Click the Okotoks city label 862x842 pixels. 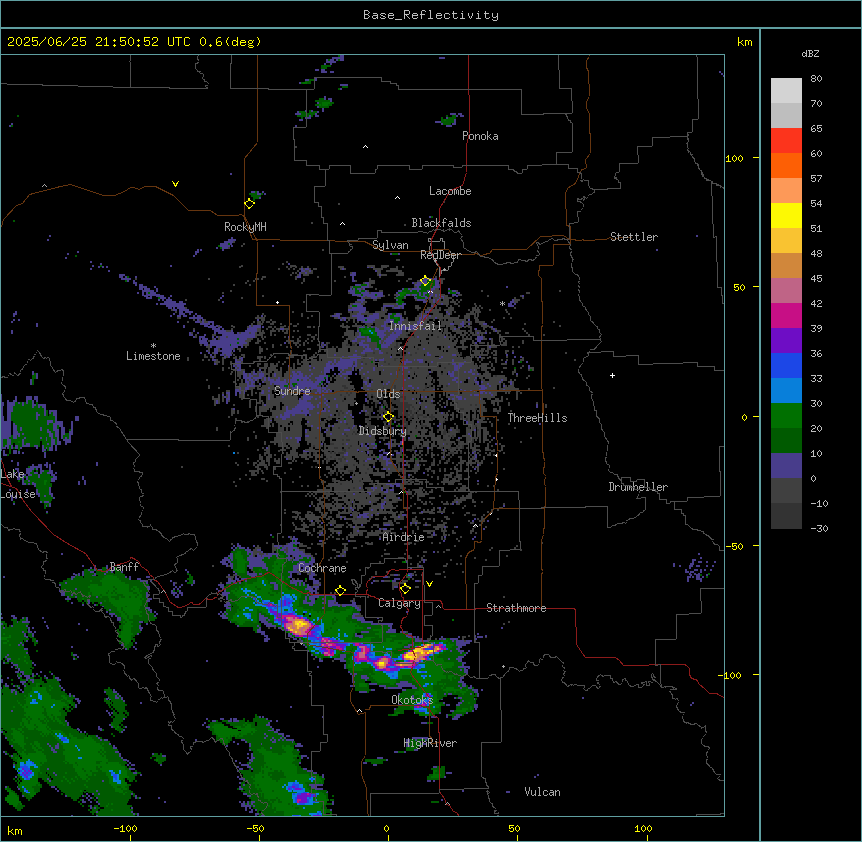(x=412, y=700)
